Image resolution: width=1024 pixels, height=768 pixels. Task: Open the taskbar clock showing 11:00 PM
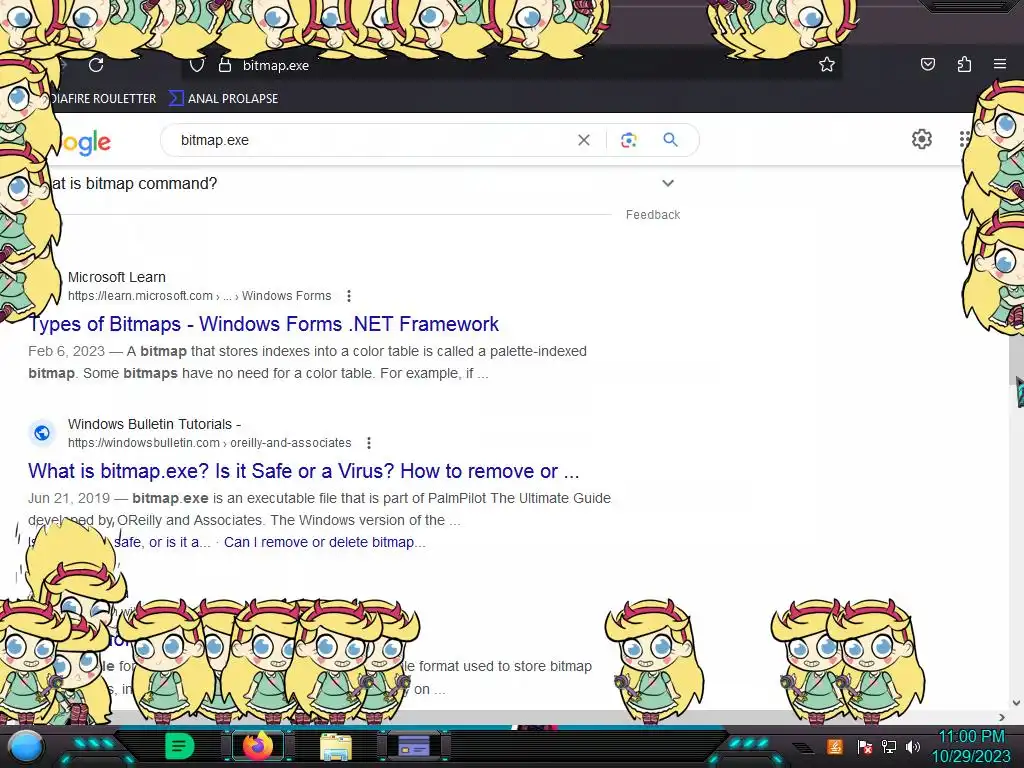point(971,746)
